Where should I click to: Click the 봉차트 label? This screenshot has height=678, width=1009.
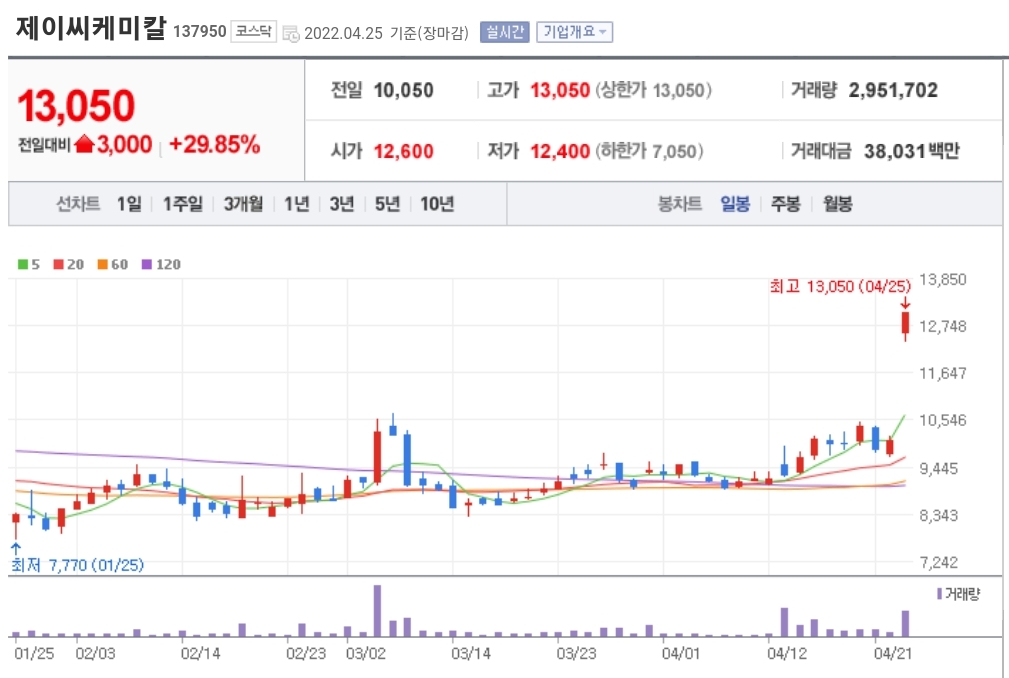point(680,204)
